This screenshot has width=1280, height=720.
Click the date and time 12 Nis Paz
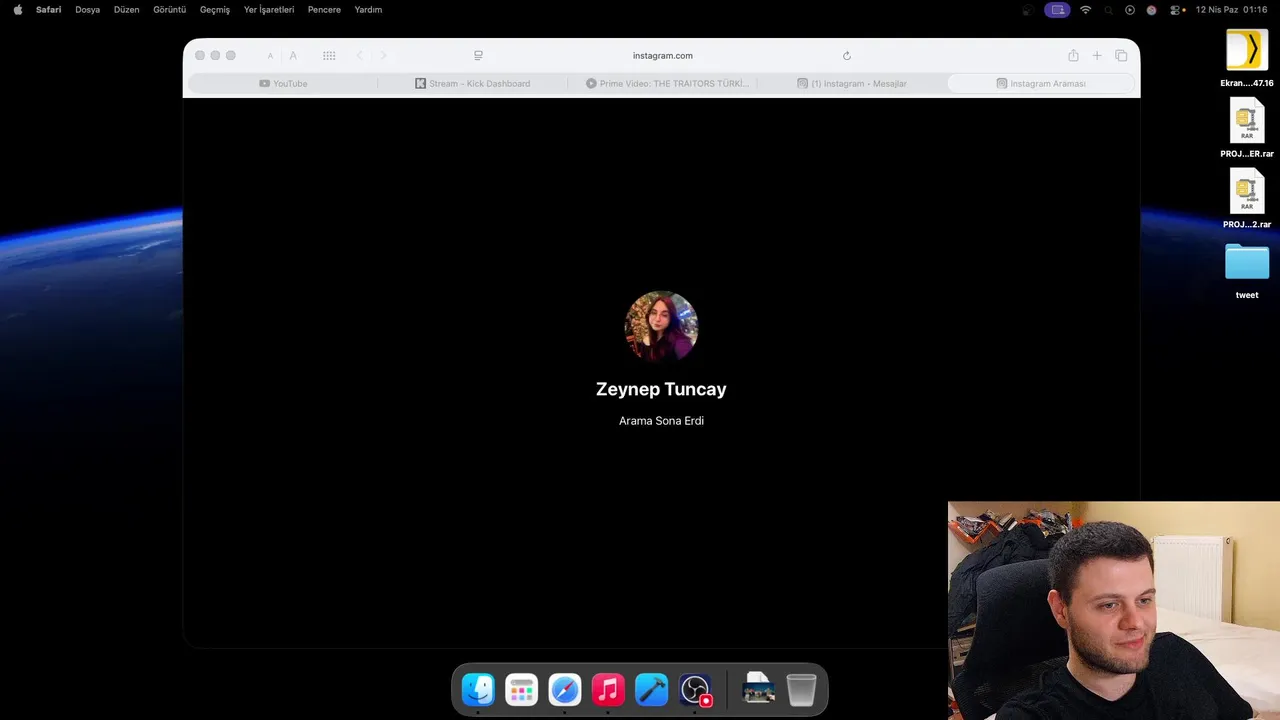pos(1231,10)
